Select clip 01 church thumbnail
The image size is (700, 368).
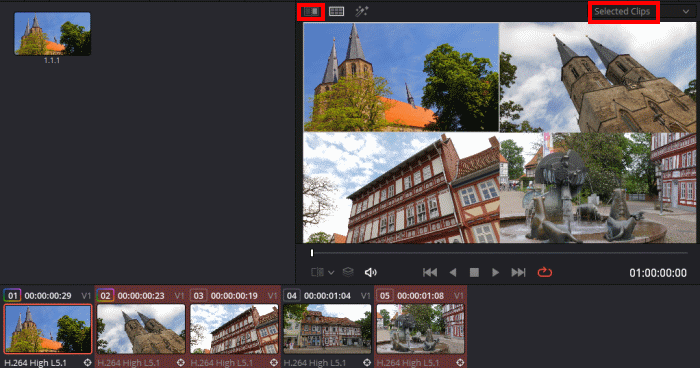click(48, 329)
